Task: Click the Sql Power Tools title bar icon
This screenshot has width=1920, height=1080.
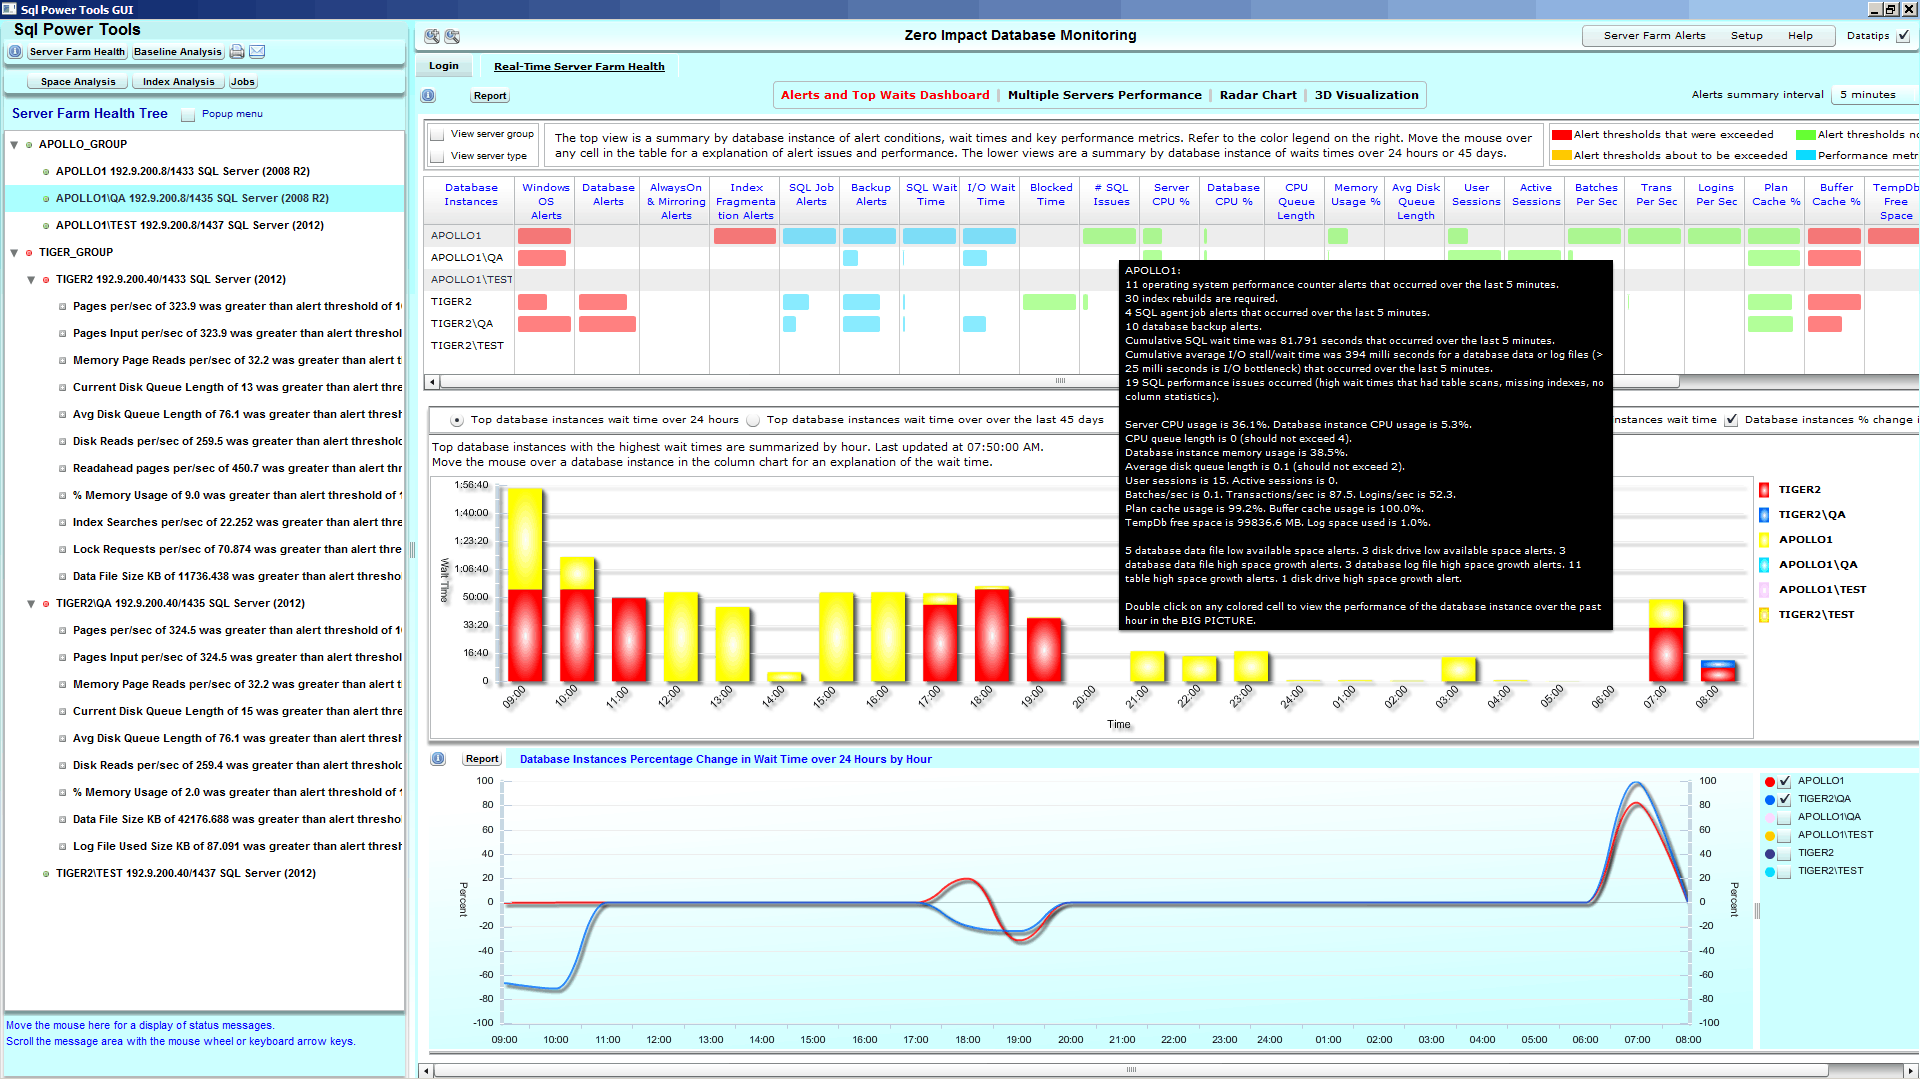Action: [9, 9]
